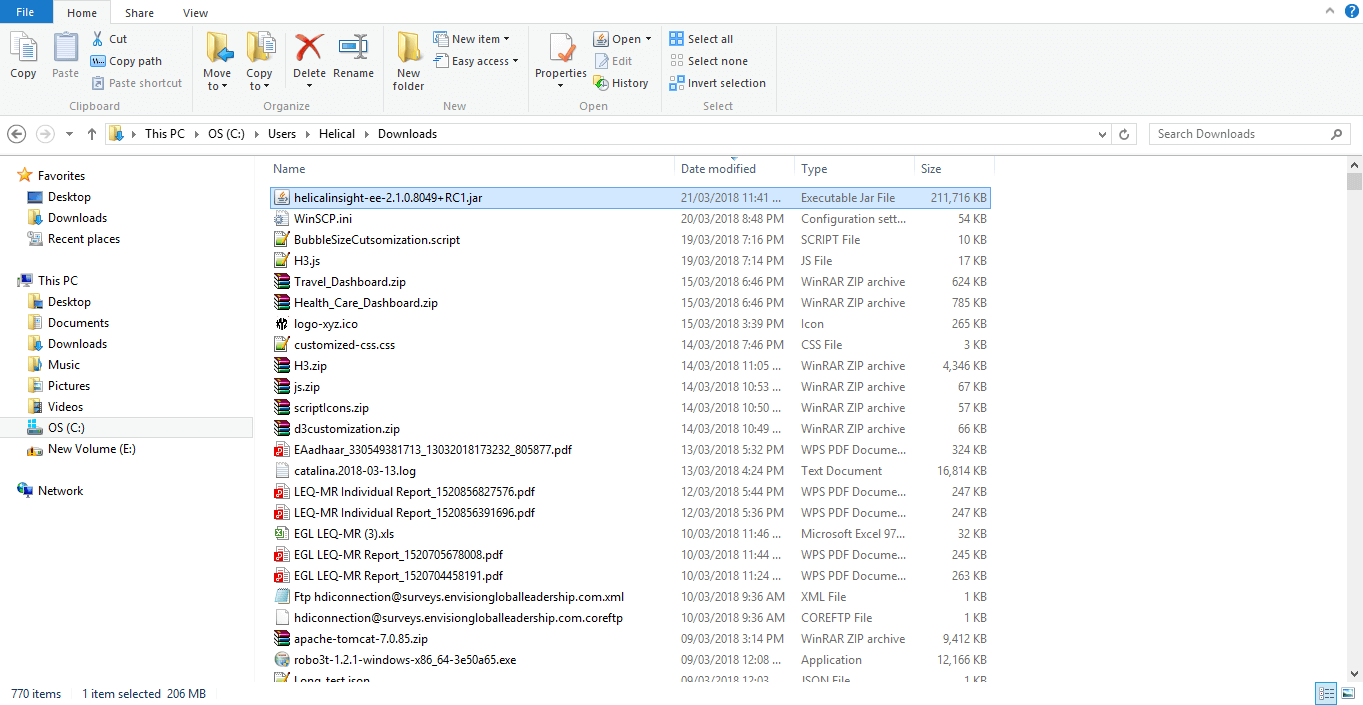Click Select all in ribbon
1363x705 pixels.
701,39
